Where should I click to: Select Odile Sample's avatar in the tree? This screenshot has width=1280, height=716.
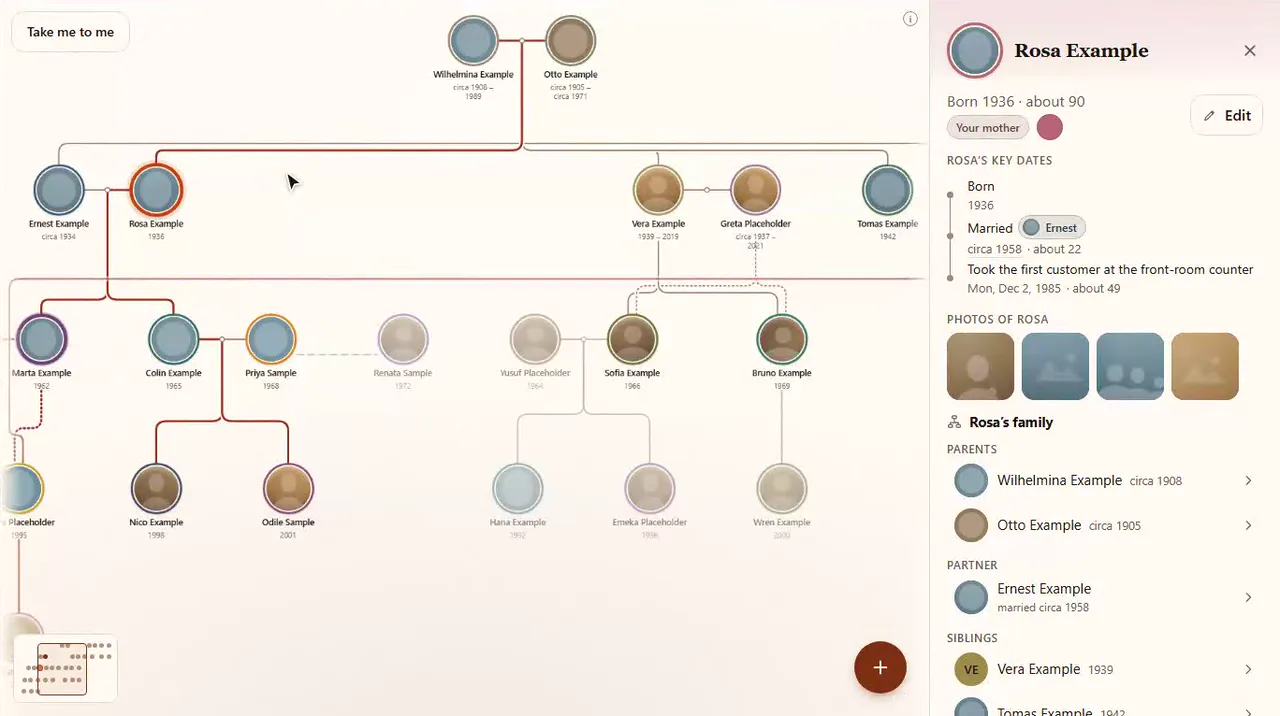[288, 488]
